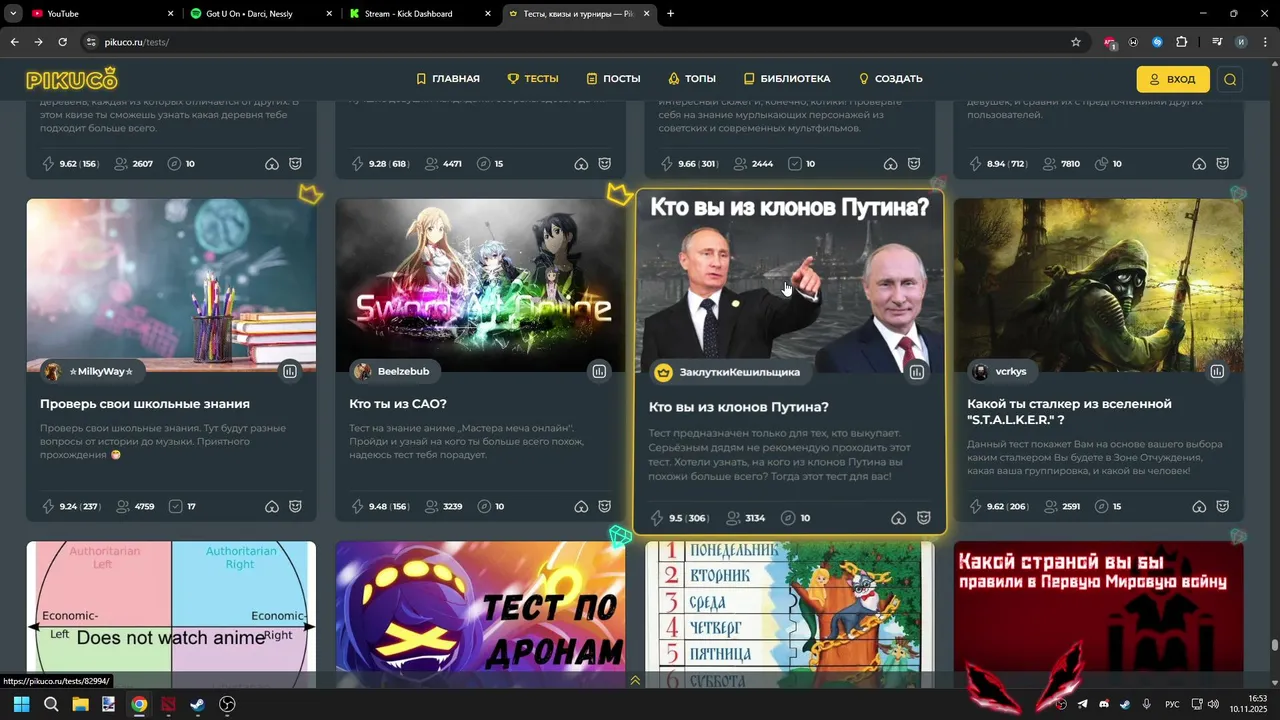Click face icon on the клонов Путина card

tap(924, 518)
